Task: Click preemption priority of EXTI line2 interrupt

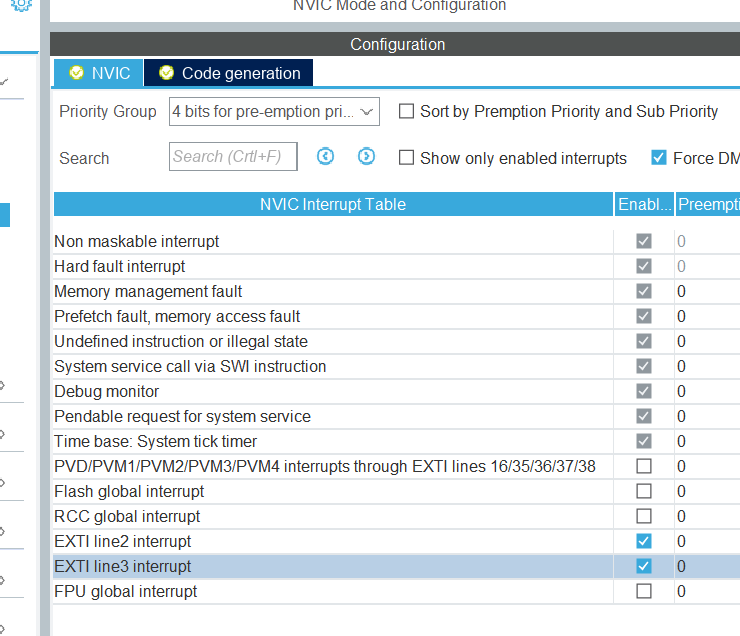Action: click(x=707, y=542)
